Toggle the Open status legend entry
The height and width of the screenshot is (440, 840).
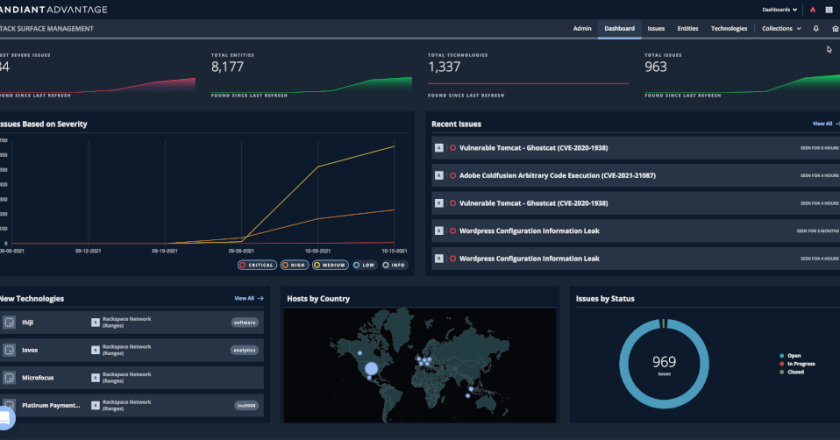click(790, 356)
